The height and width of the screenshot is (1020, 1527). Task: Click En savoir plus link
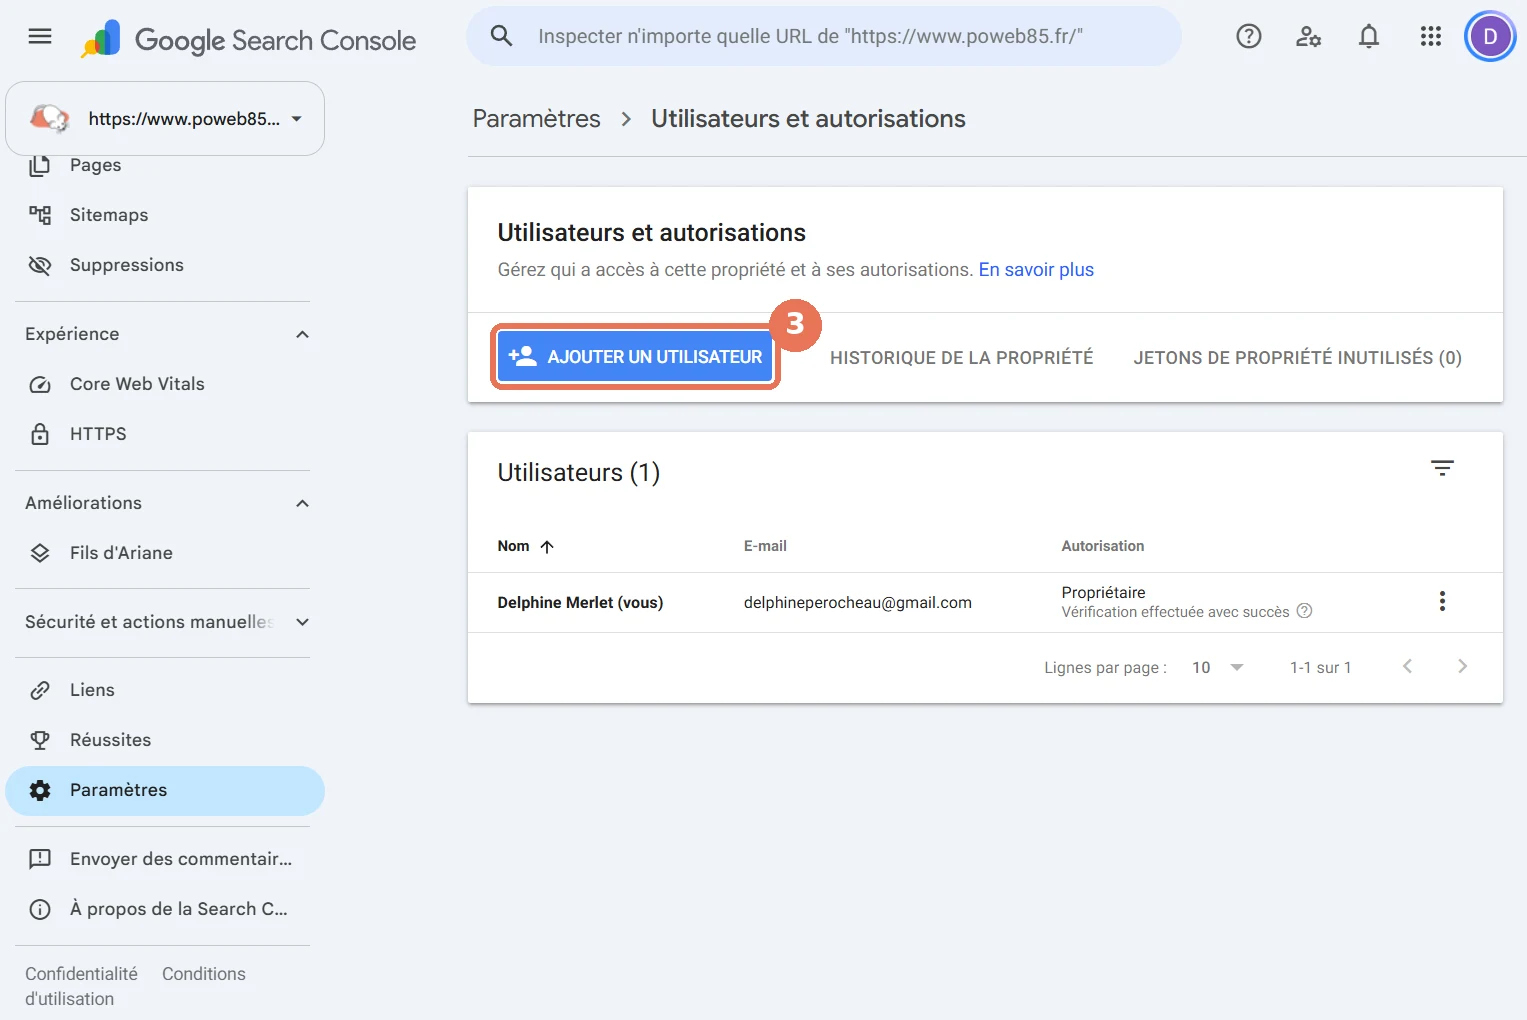click(x=1036, y=270)
